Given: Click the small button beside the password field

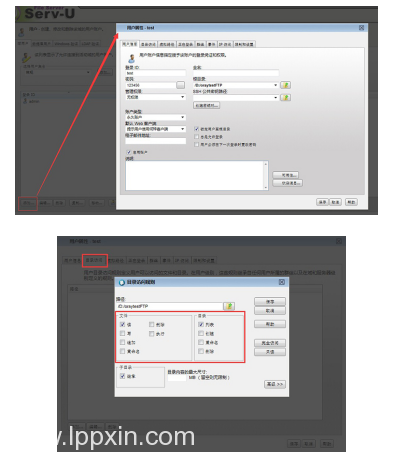Looking at the screenshot, I should point(180,85).
